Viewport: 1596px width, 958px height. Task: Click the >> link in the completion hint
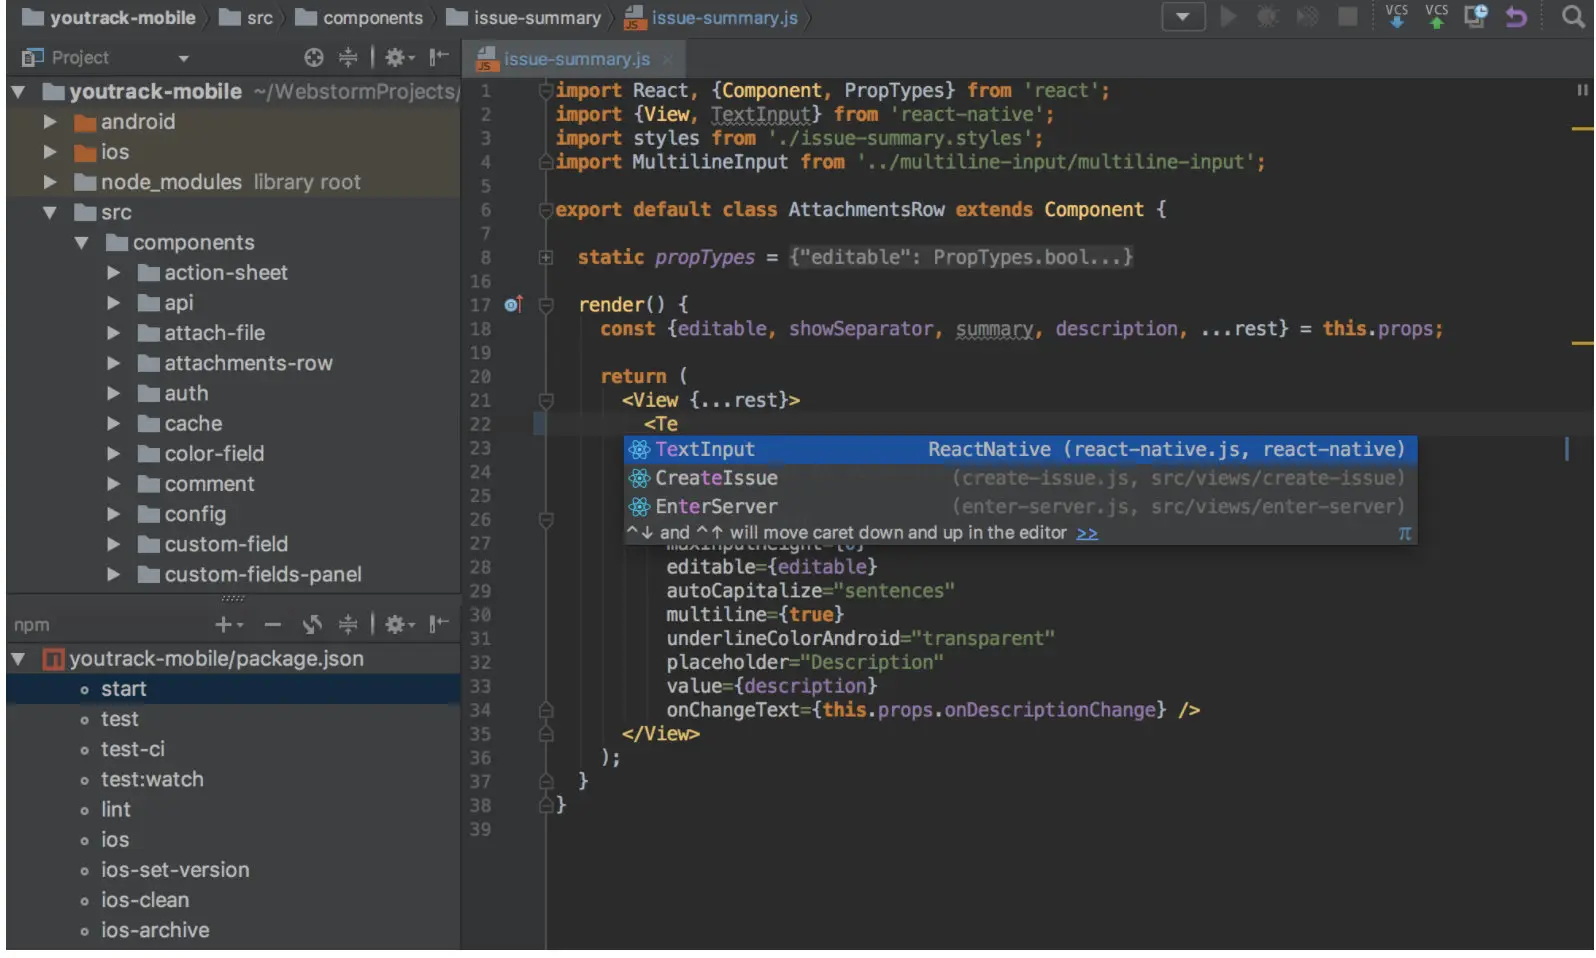click(1086, 534)
